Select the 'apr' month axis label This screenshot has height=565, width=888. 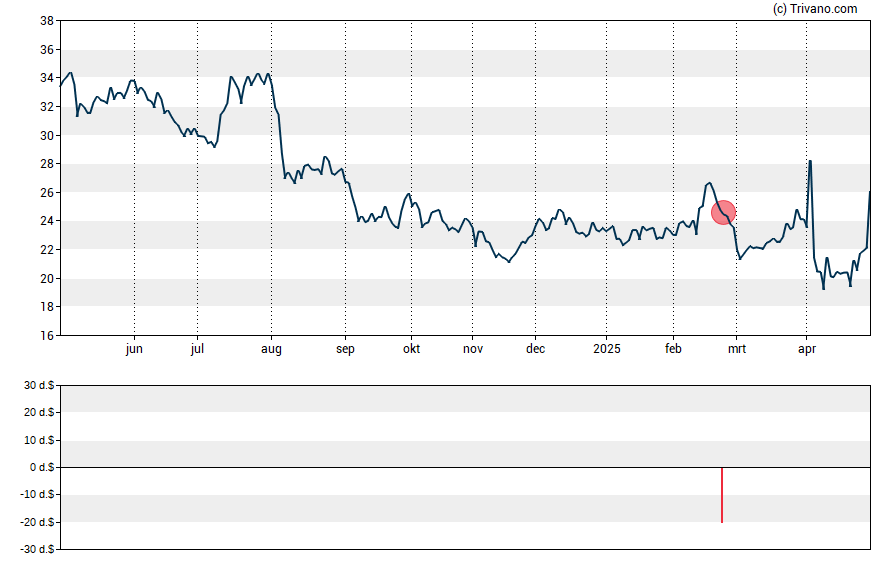[807, 349]
